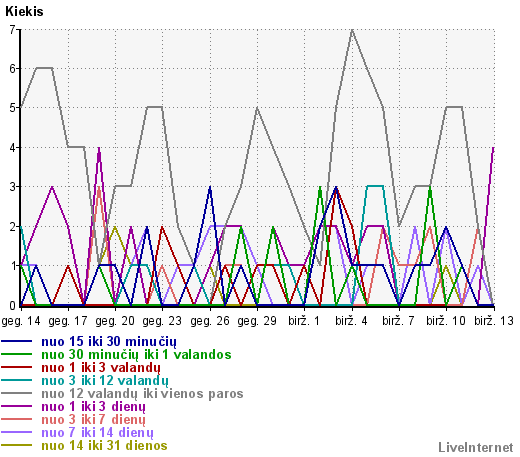Image resolution: width=520 pixels, height=457 pixels.
Task: Click the 'nuo 15 iki 30 minučių' legend label
Action: 109,342
